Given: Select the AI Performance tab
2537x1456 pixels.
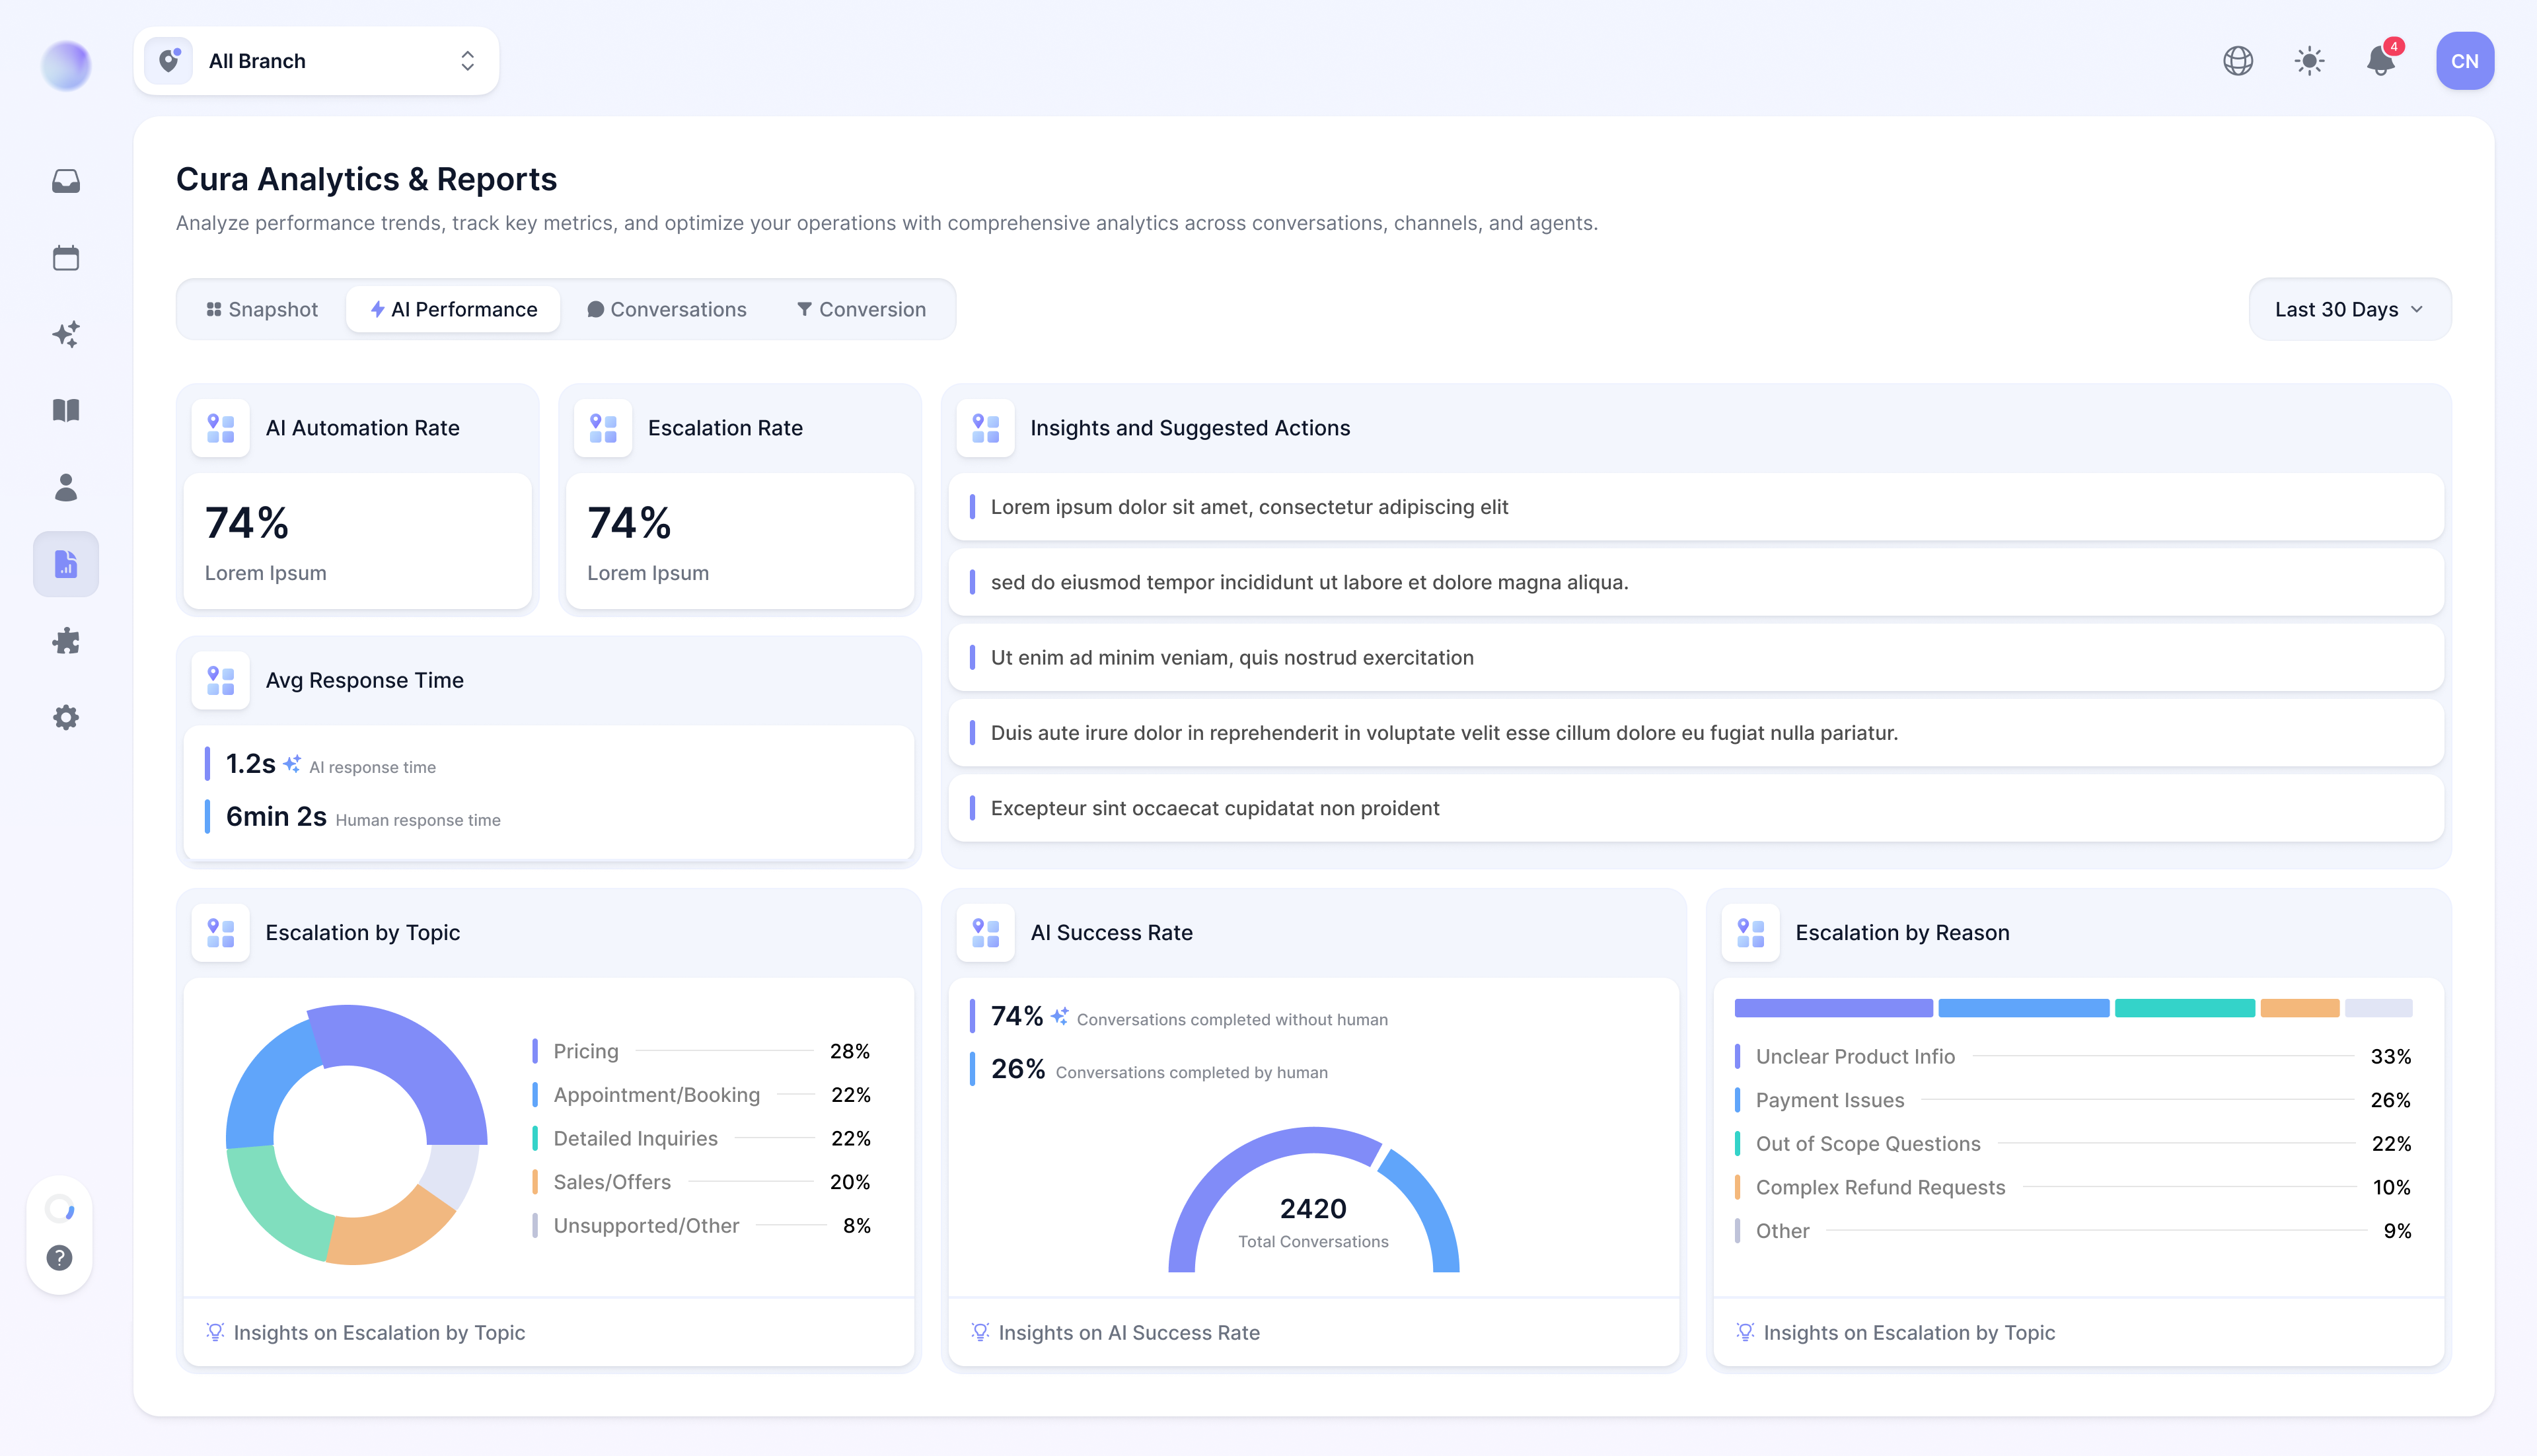Looking at the screenshot, I should [453, 309].
